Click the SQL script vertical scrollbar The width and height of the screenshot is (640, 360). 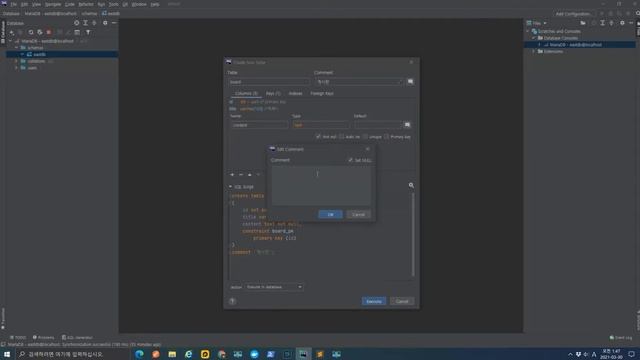(413, 235)
